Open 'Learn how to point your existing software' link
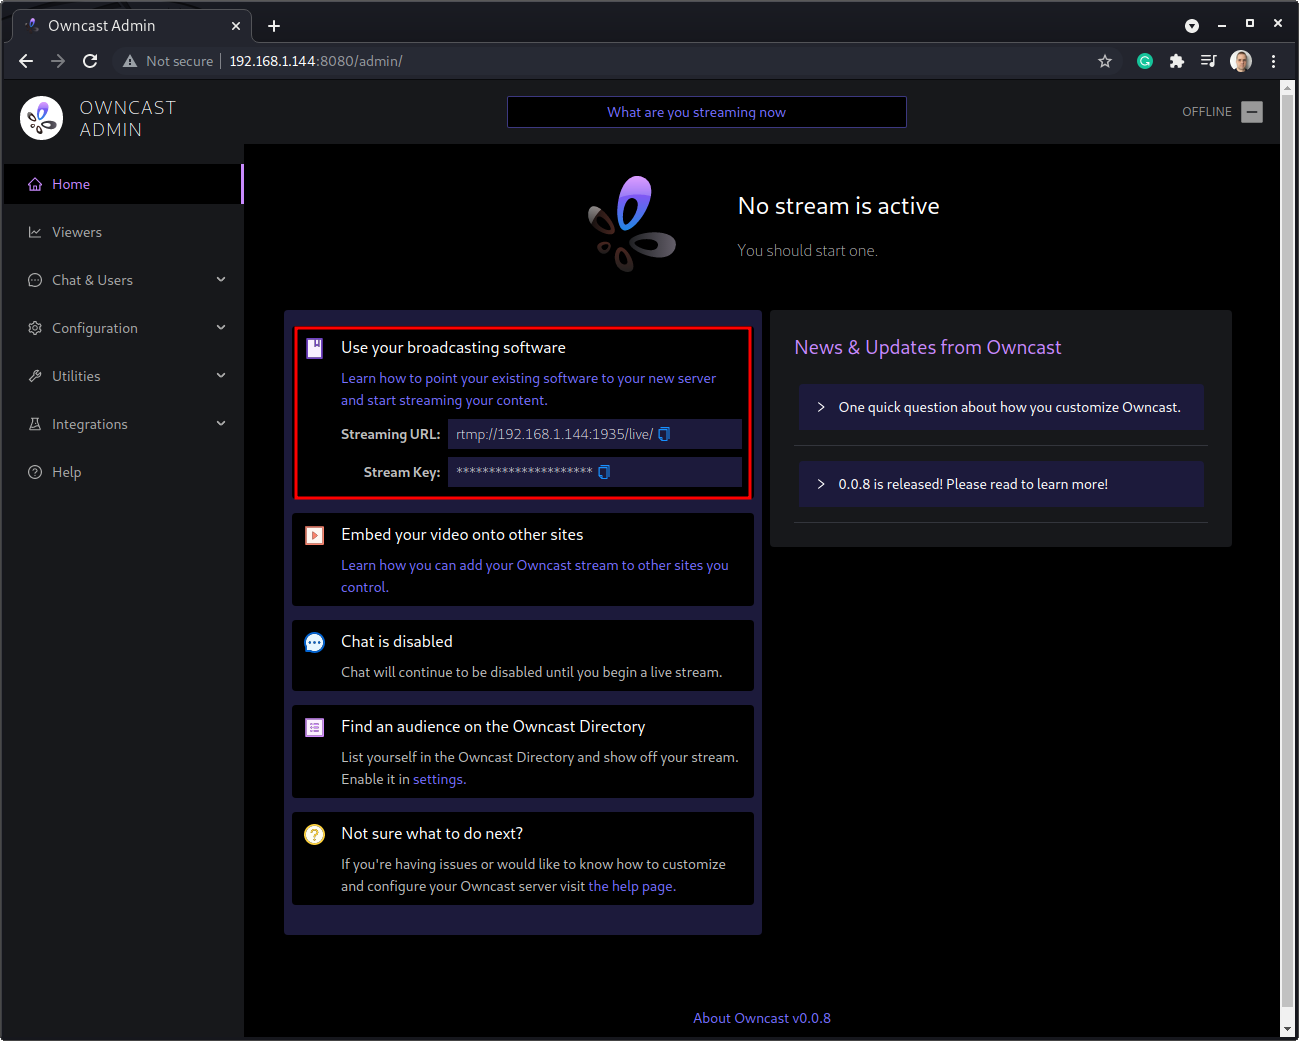This screenshot has width=1299, height=1041. tap(528, 389)
